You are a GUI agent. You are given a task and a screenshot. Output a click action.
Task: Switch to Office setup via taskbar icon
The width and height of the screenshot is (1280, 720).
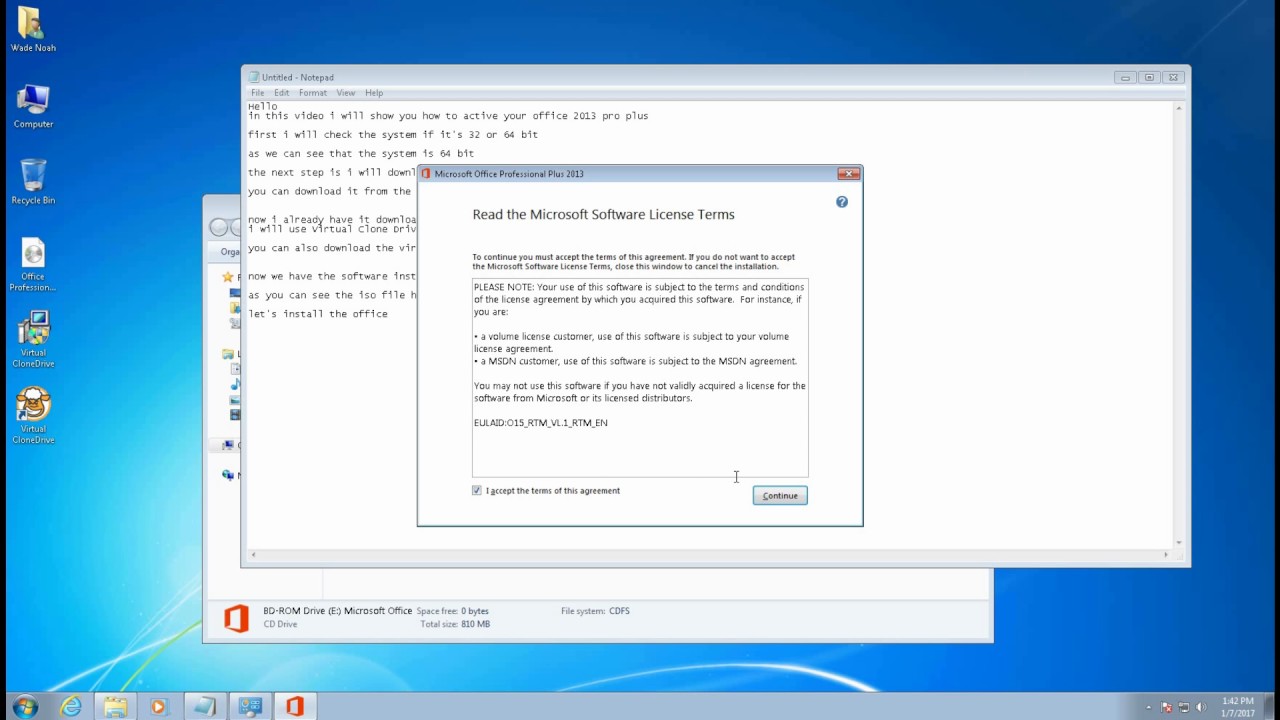(x=294, y=706)
